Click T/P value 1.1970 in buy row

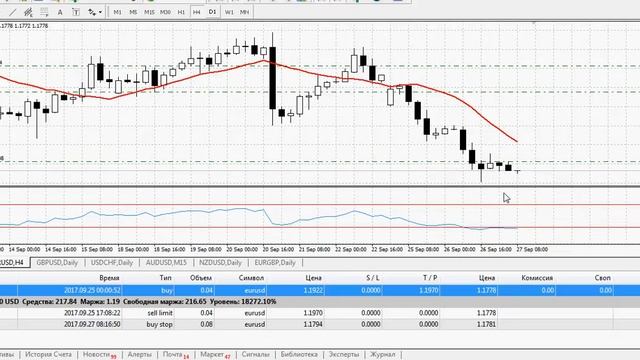pyautogui.click(x=428, y=290)
